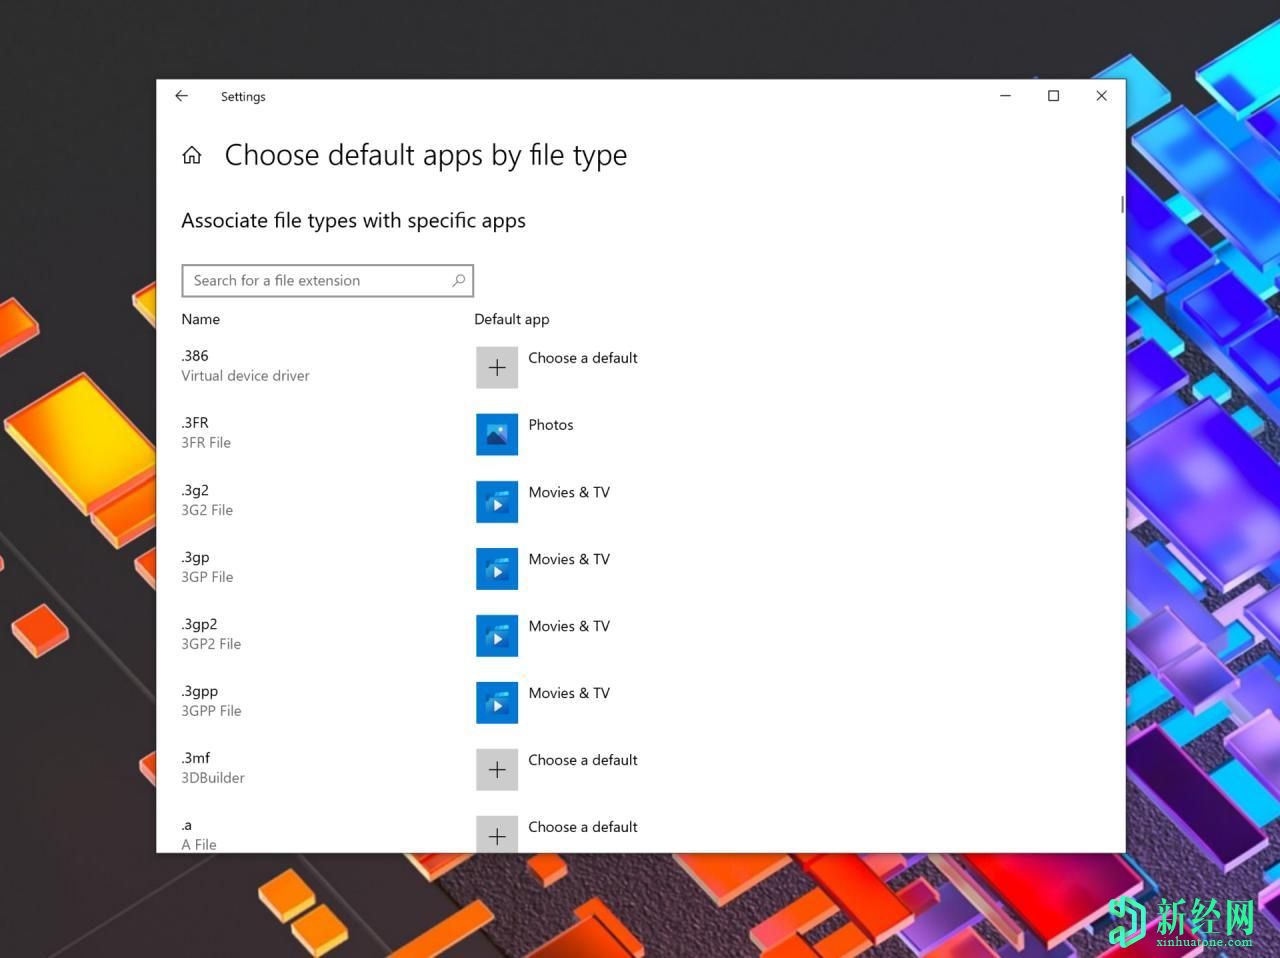Select the plus icon beside .3mf

pos(497,769)
